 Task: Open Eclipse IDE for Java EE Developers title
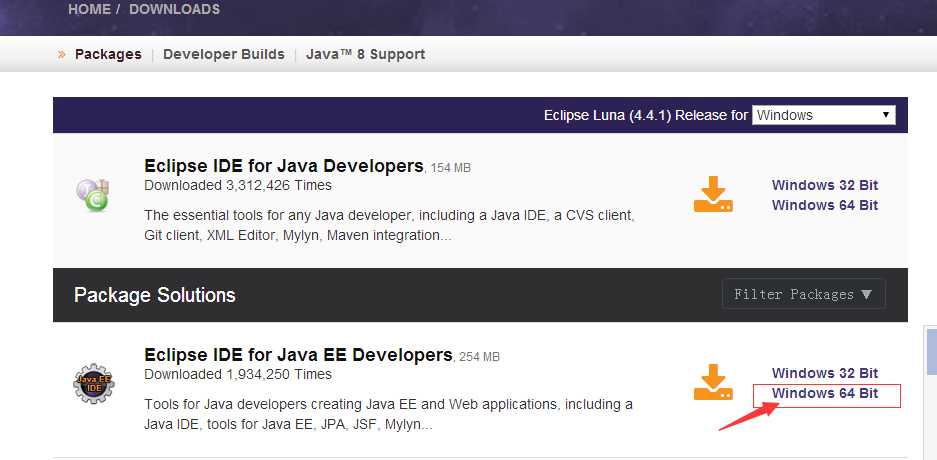(298, 355)
